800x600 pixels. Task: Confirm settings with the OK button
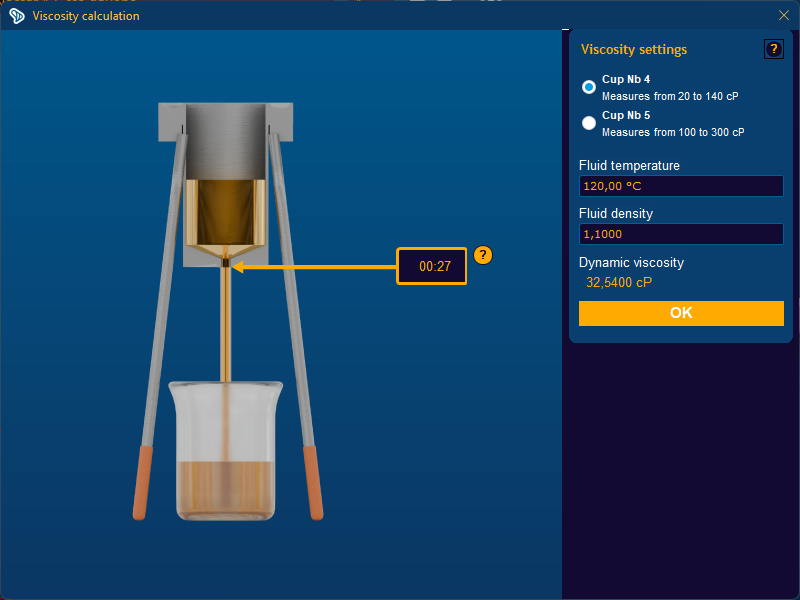pos(681,313)
